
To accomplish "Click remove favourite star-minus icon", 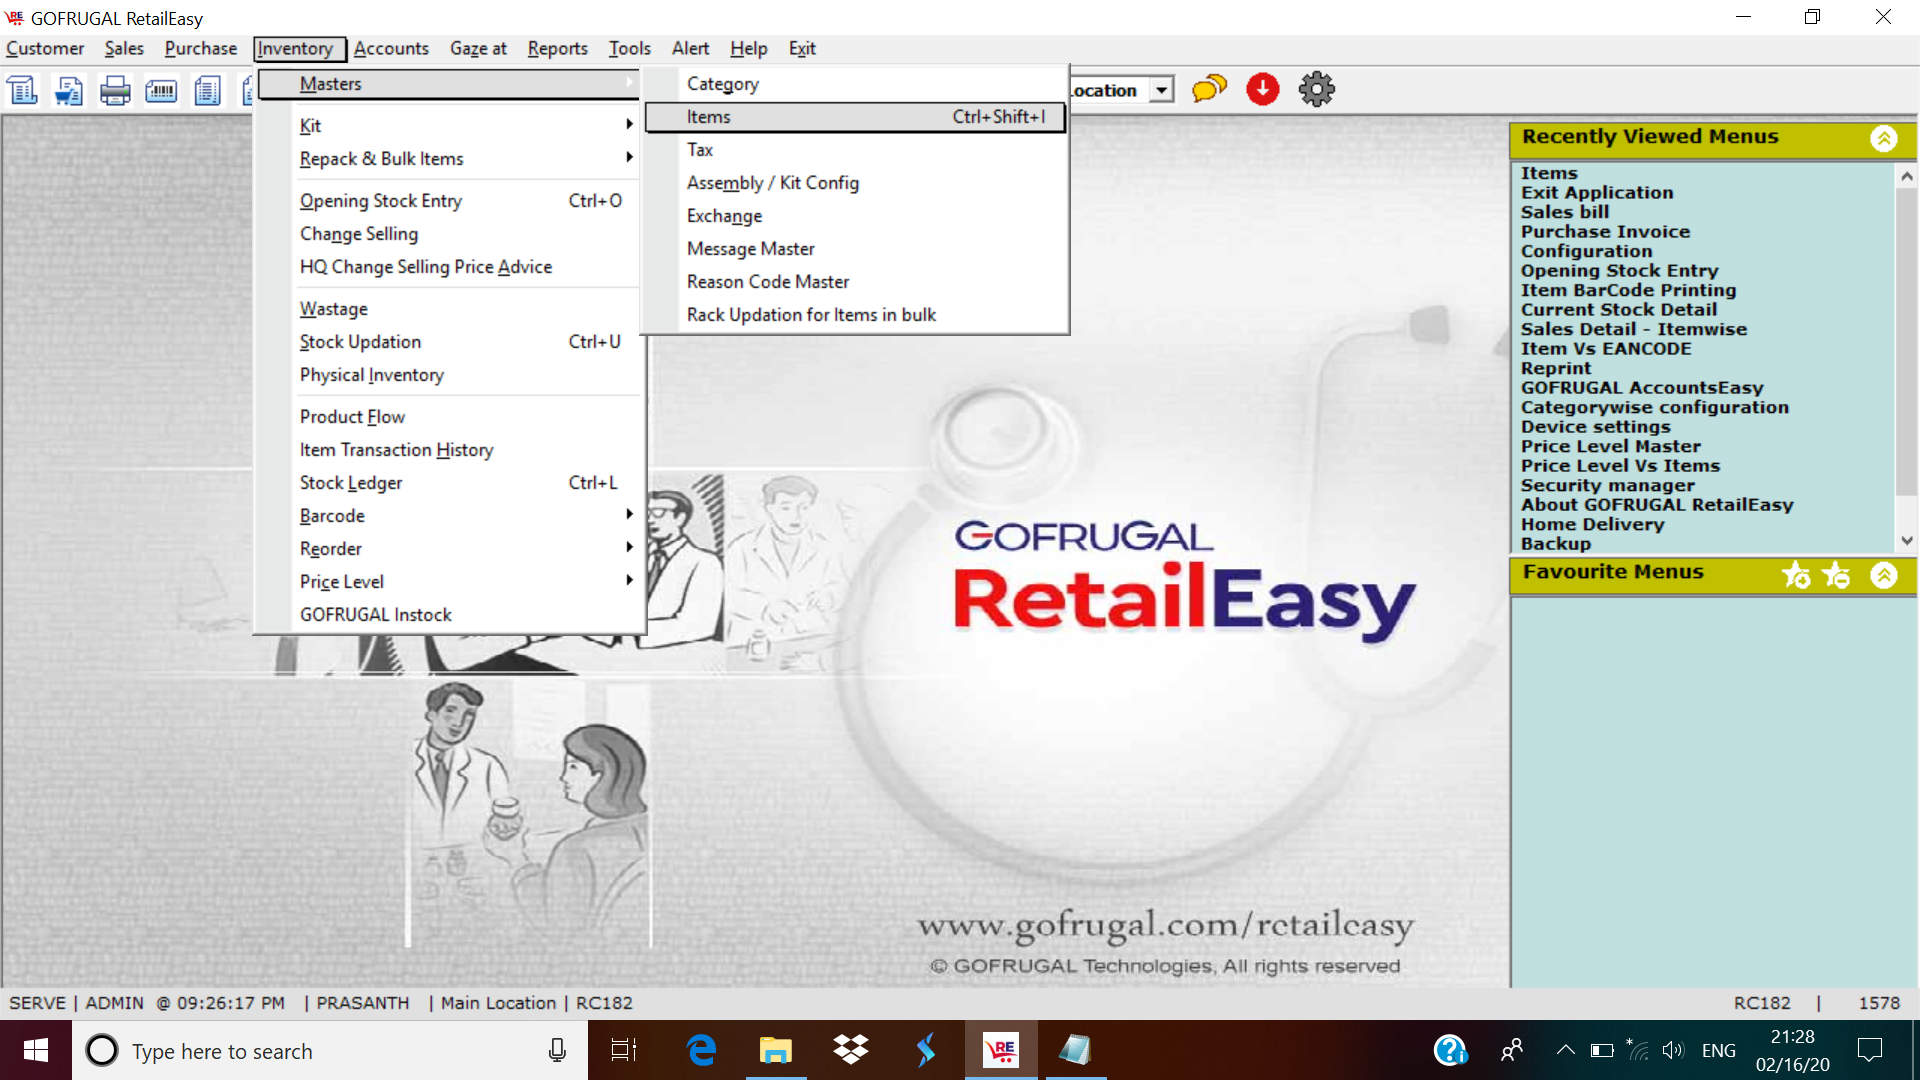I will click(x=1836, y=575).
